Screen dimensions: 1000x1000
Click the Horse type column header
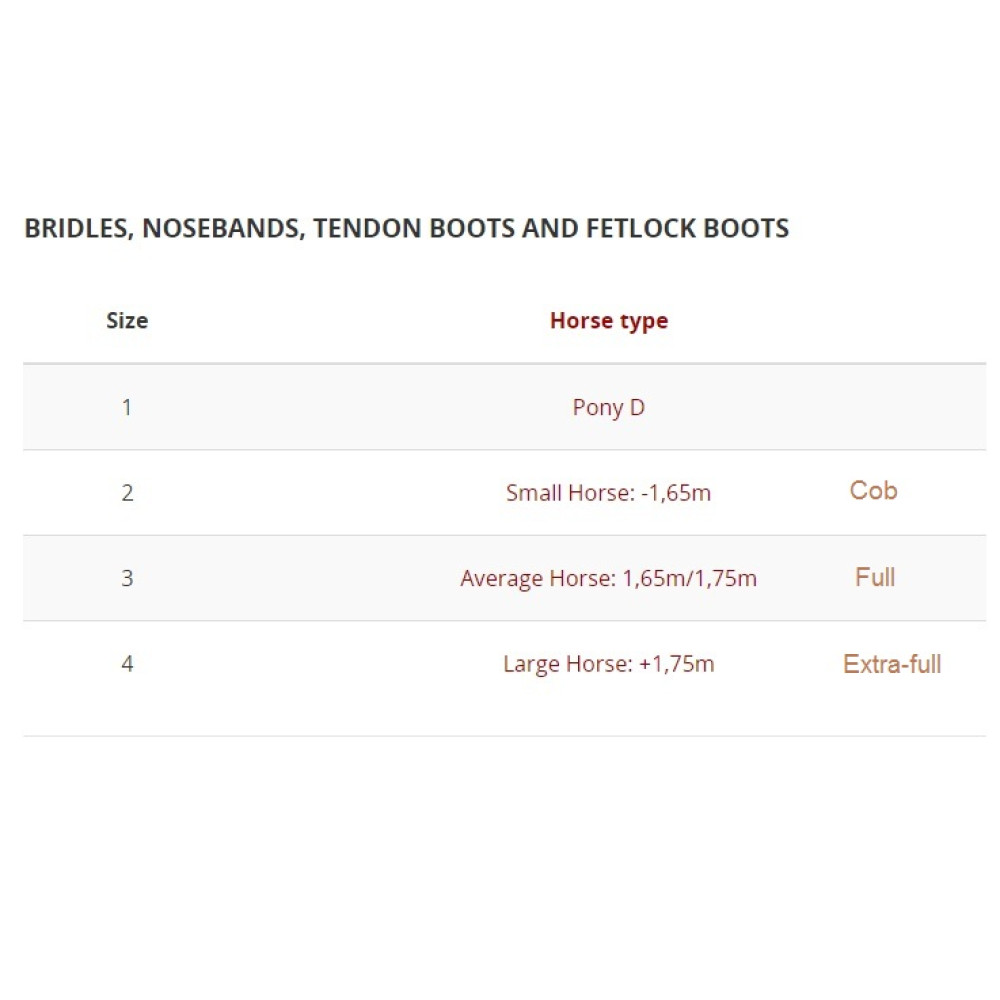(608, 321)
